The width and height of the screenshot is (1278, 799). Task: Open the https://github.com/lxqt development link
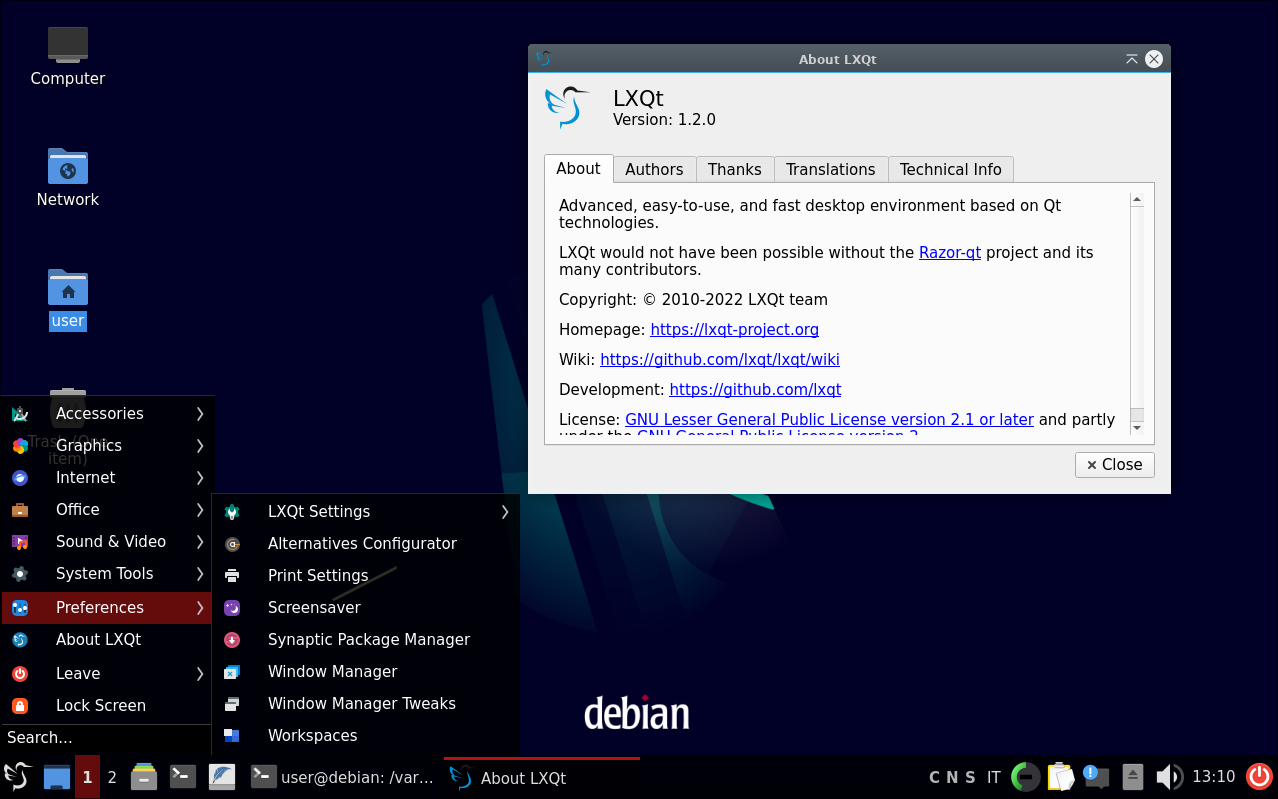pyautogui.click(x=755, y=390)
